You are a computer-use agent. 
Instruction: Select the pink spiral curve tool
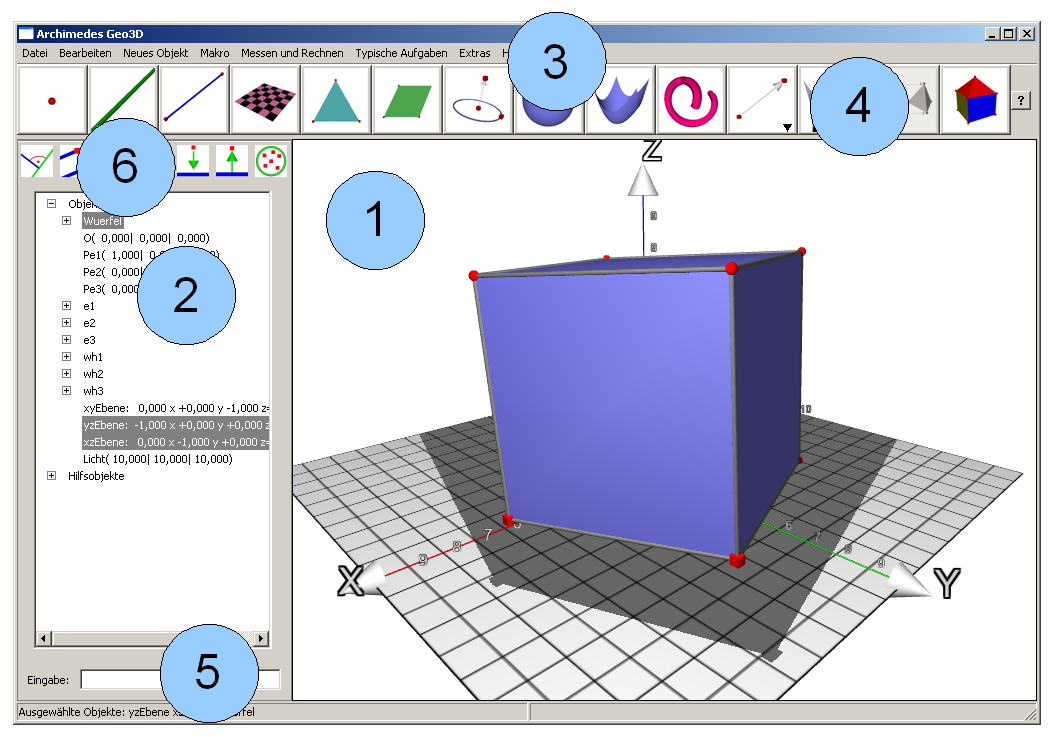pyautogui.click(x=691, y=100)
